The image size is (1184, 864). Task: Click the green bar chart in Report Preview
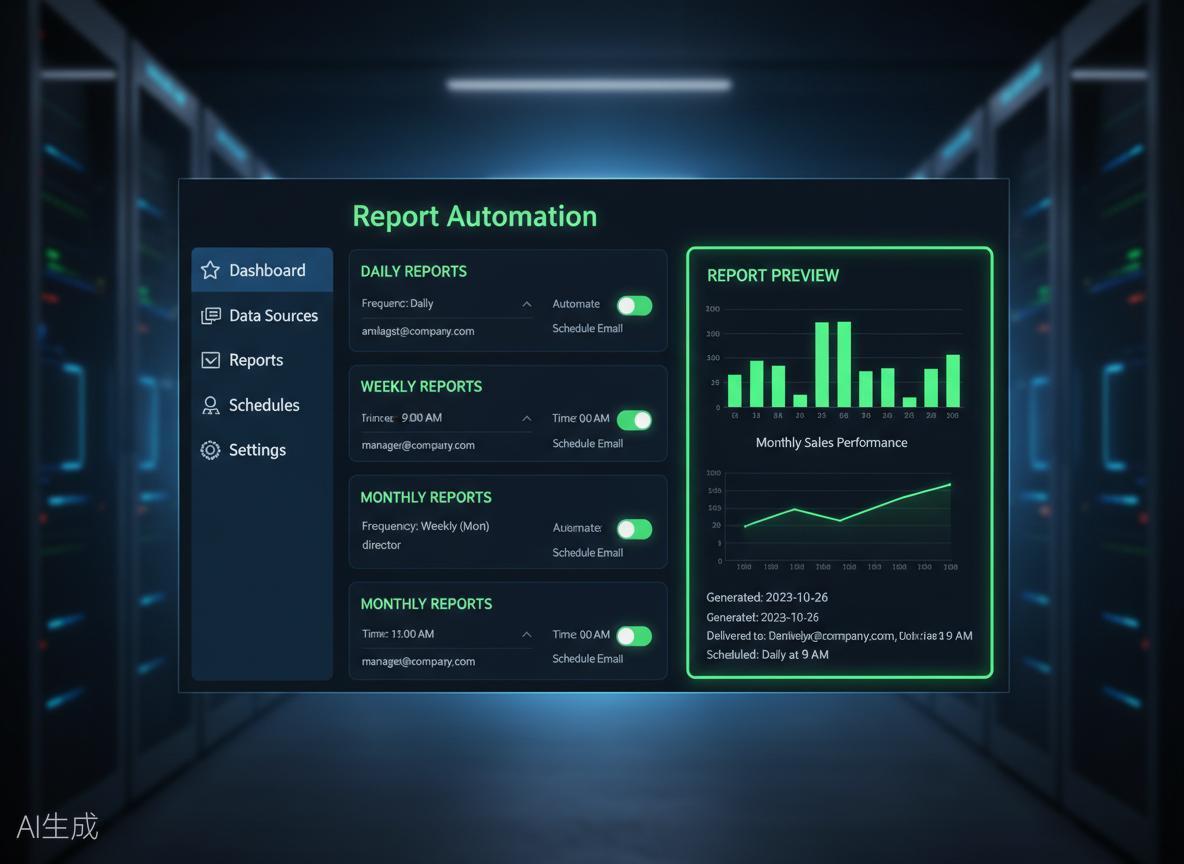pos(834,363)
